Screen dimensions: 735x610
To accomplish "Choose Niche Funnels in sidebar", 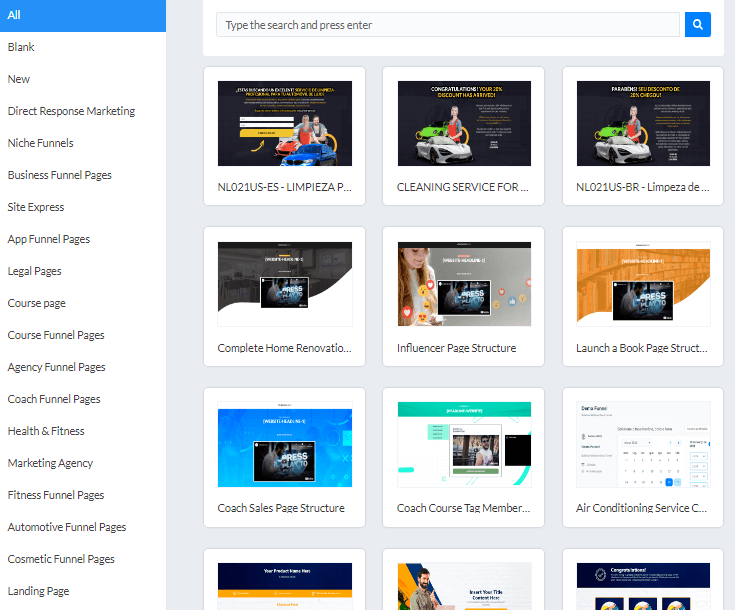I will [40, 143].
